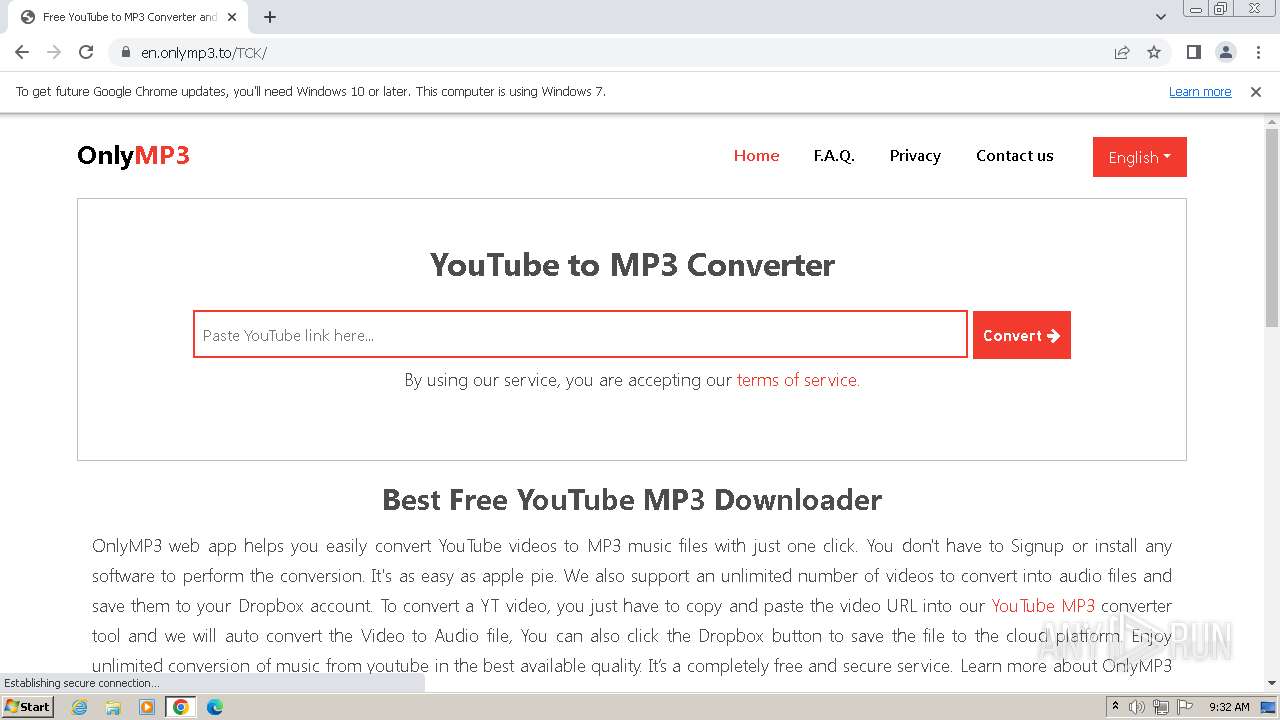Focus the Paste YouTube link input field

[x=580, y=335]
